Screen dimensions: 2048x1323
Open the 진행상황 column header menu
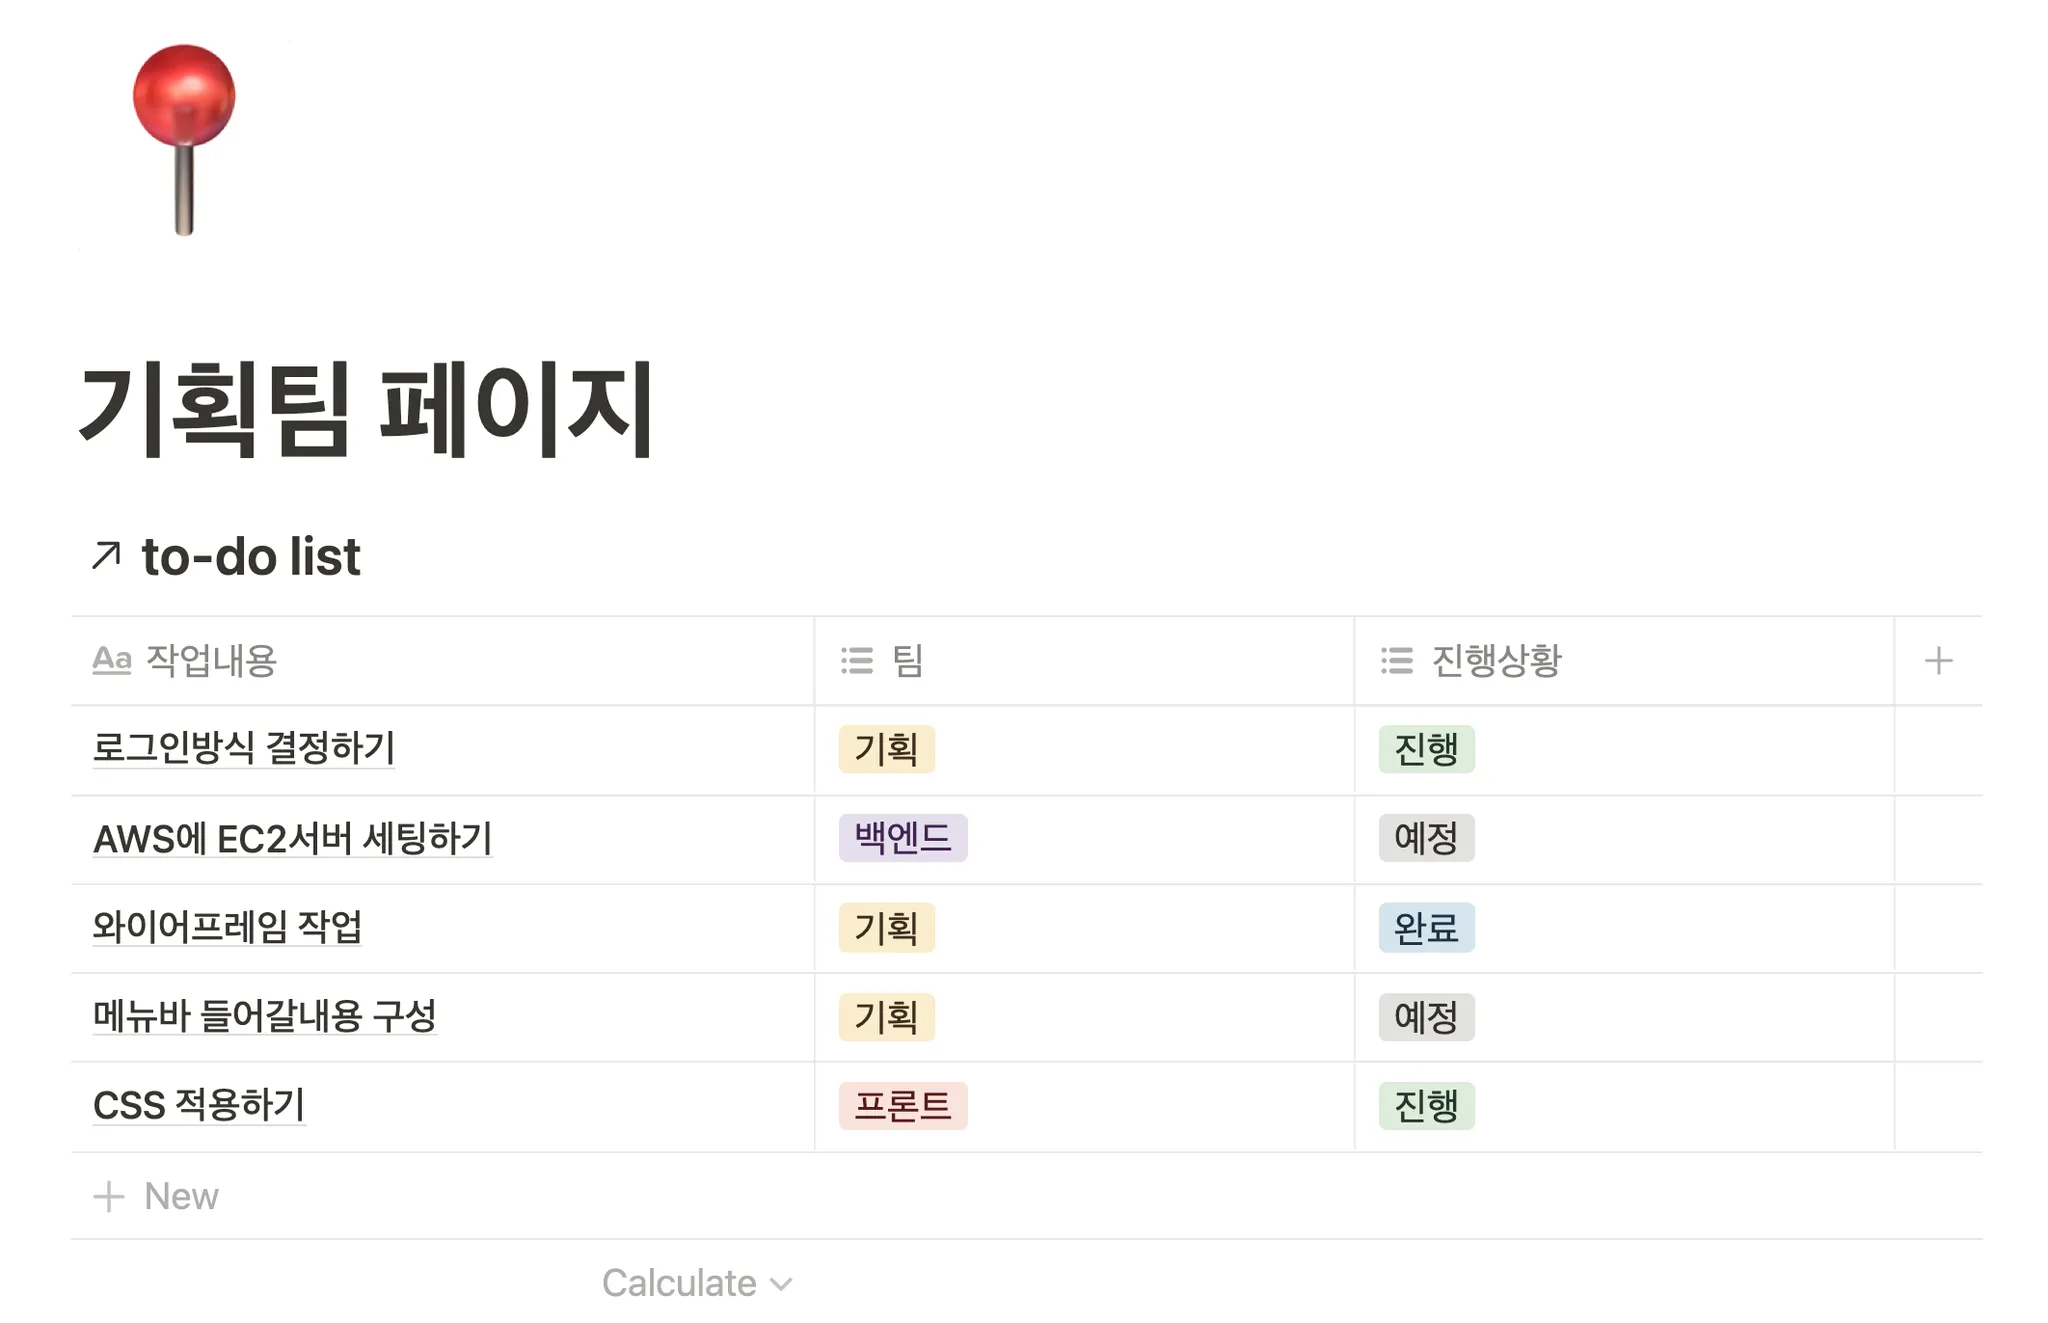[1624, 660]
